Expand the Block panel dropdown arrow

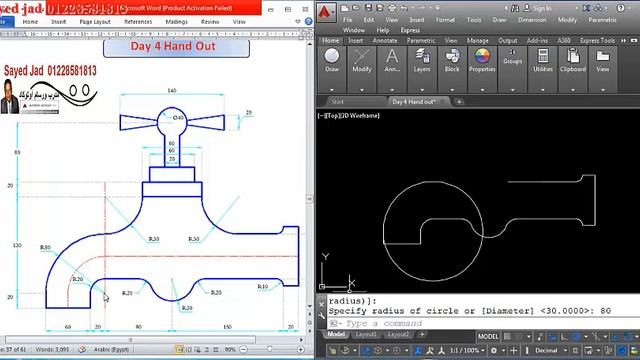(452, 90)
